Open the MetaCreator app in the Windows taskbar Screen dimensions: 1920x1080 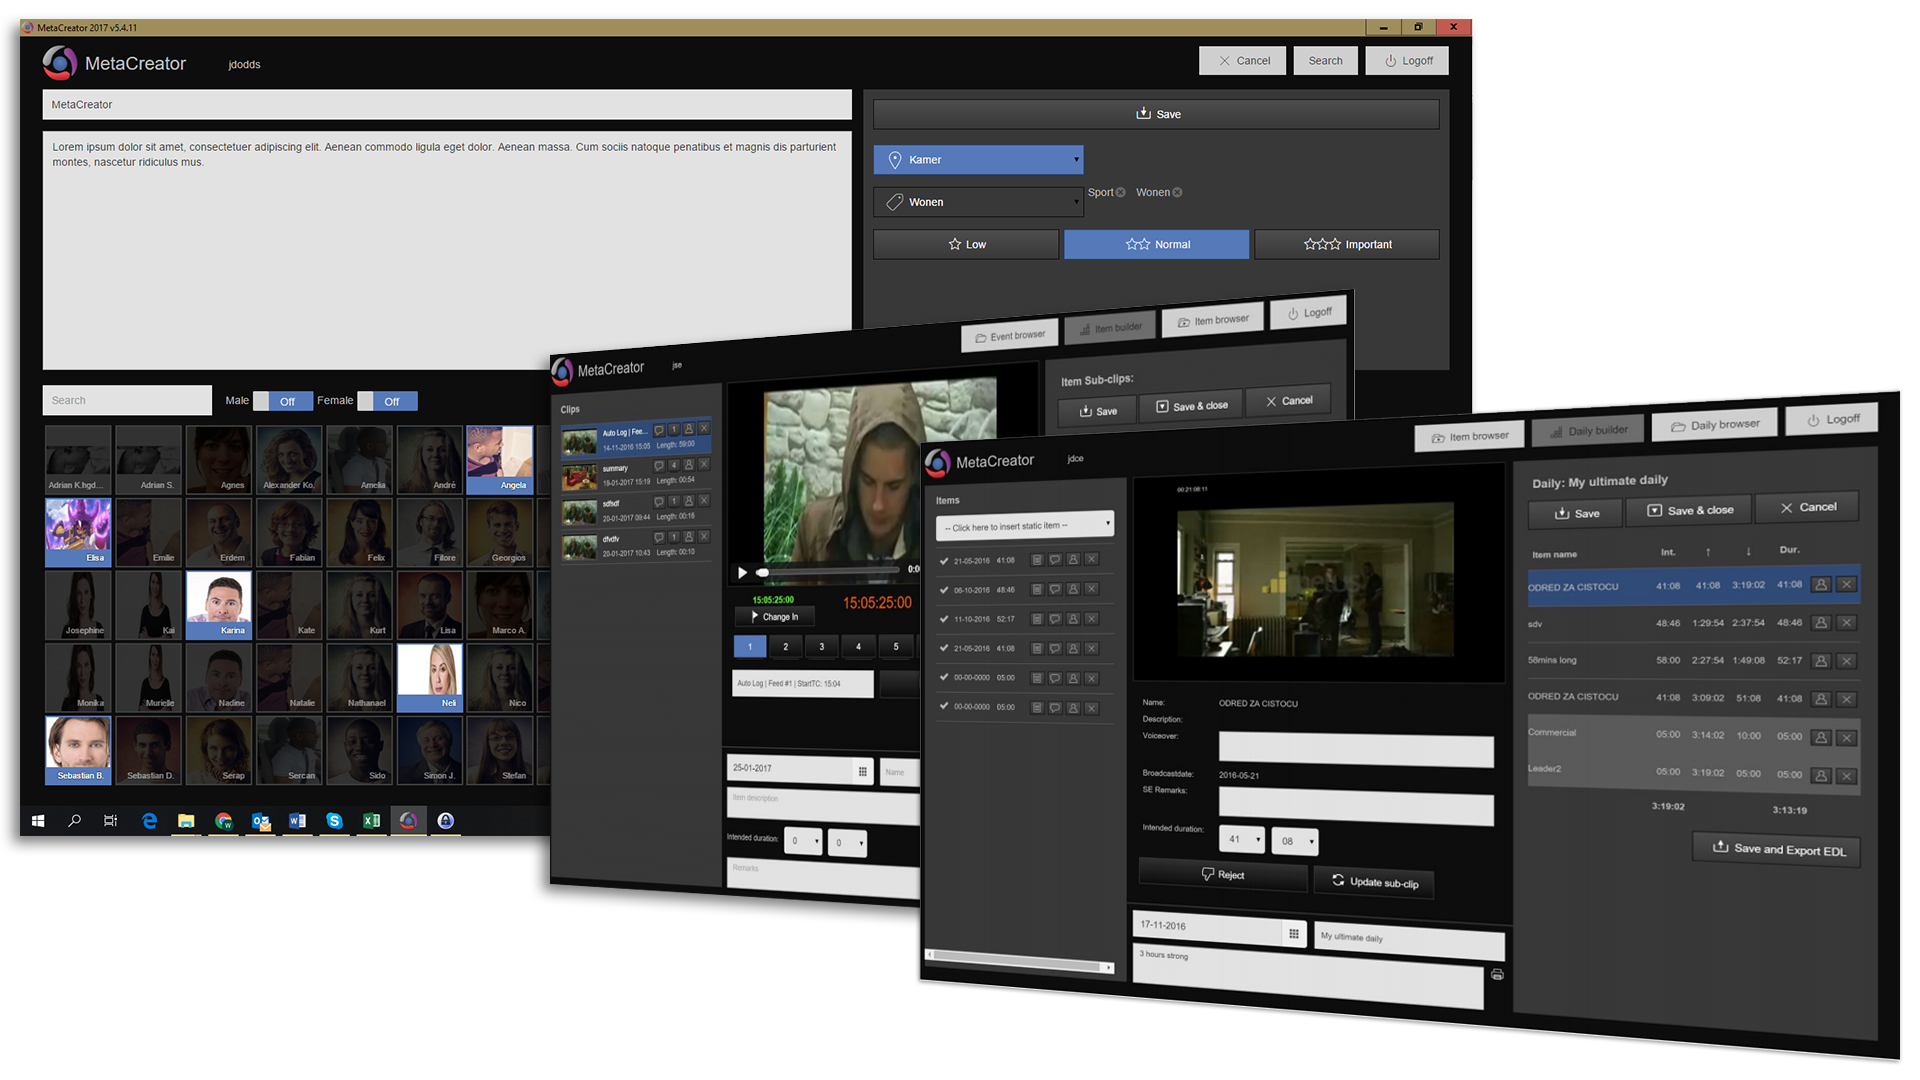coord(408,821)
